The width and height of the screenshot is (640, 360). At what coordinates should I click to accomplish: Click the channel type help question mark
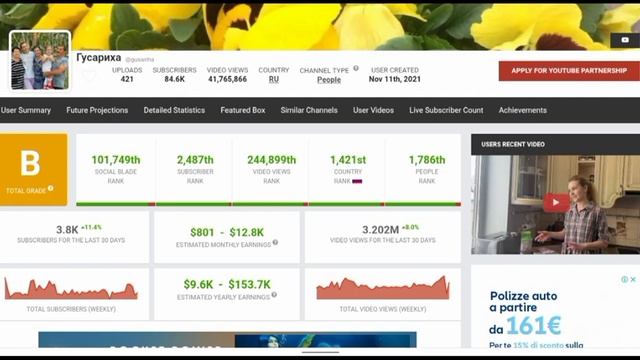(x=356, y=68)
